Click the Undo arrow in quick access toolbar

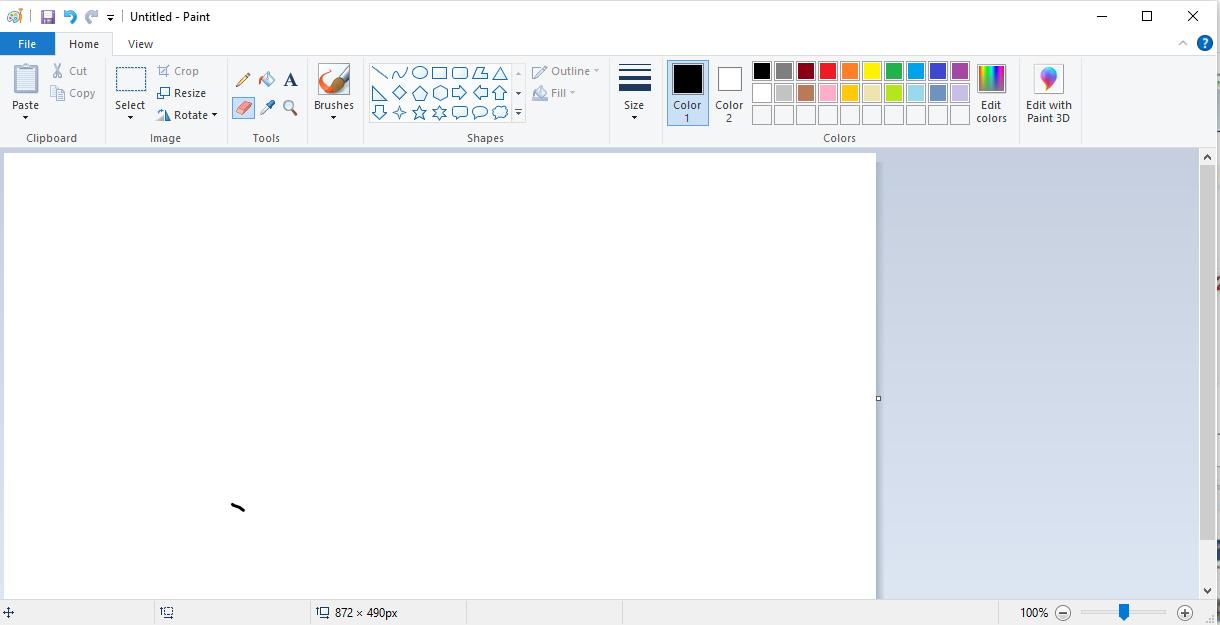(69, 17)
